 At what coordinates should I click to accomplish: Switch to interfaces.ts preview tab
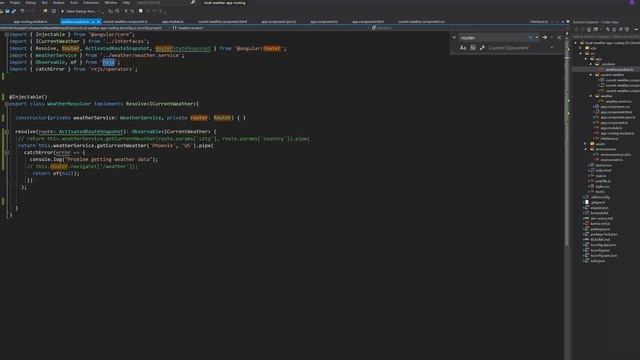(539, 22)
